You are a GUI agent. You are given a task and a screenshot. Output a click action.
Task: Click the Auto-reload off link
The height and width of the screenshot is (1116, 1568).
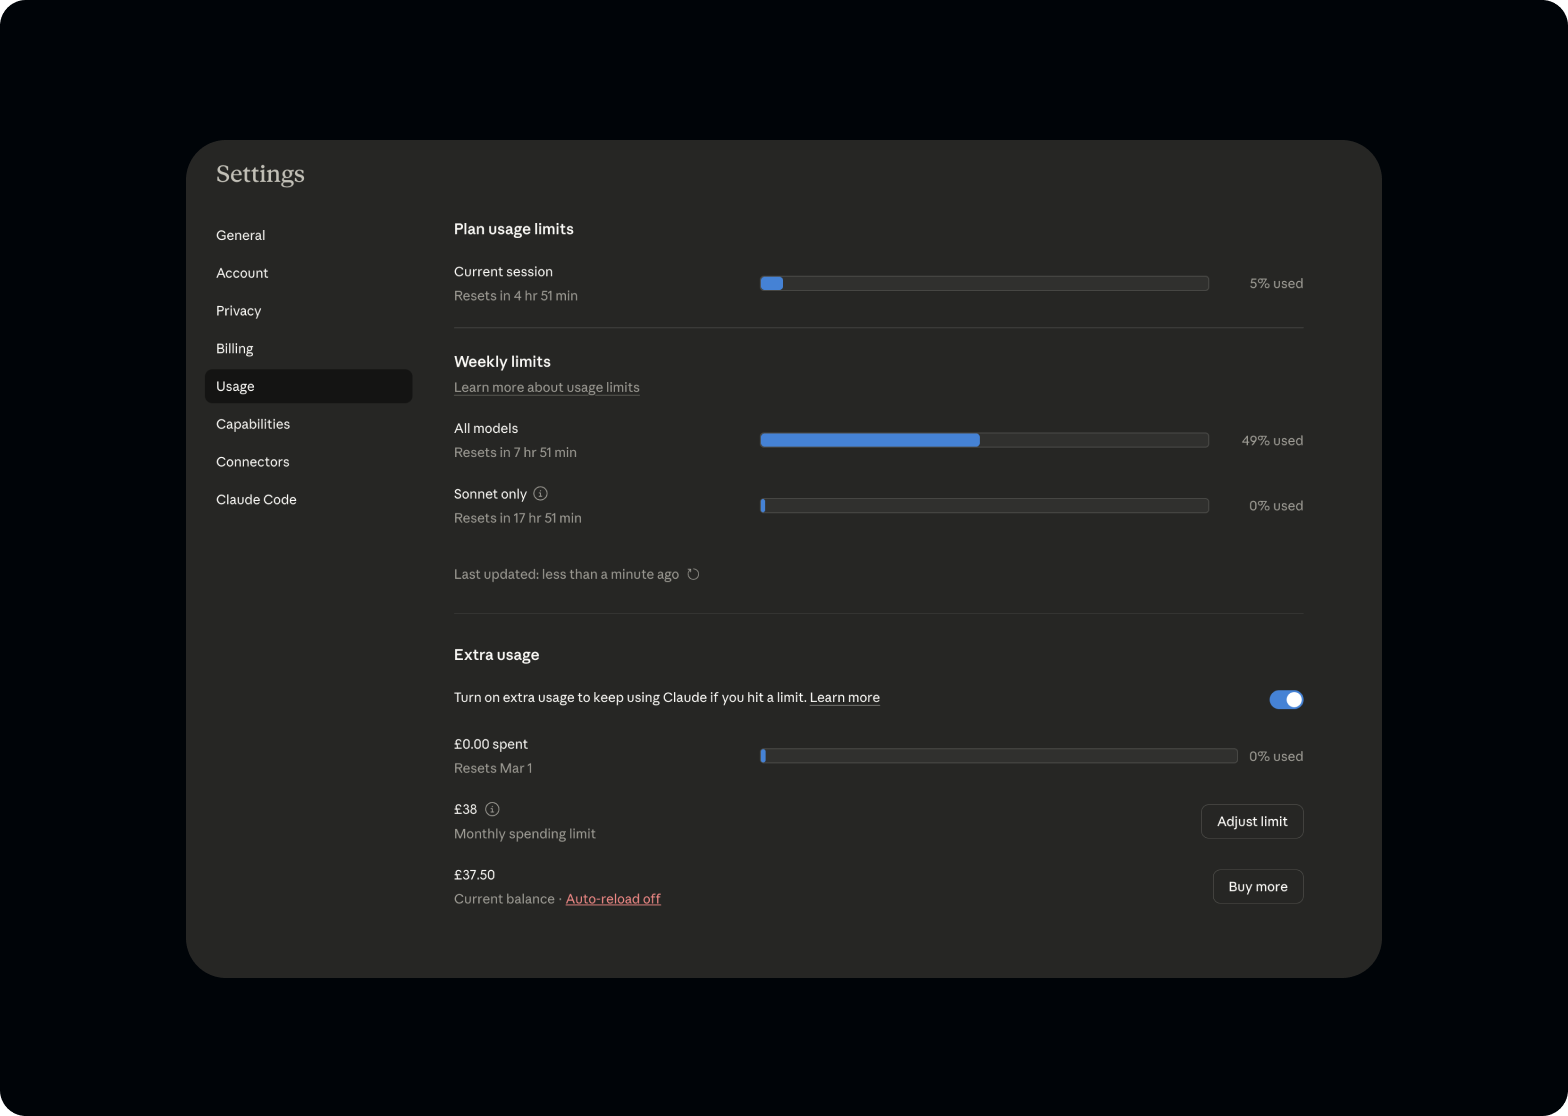[613, 899]
